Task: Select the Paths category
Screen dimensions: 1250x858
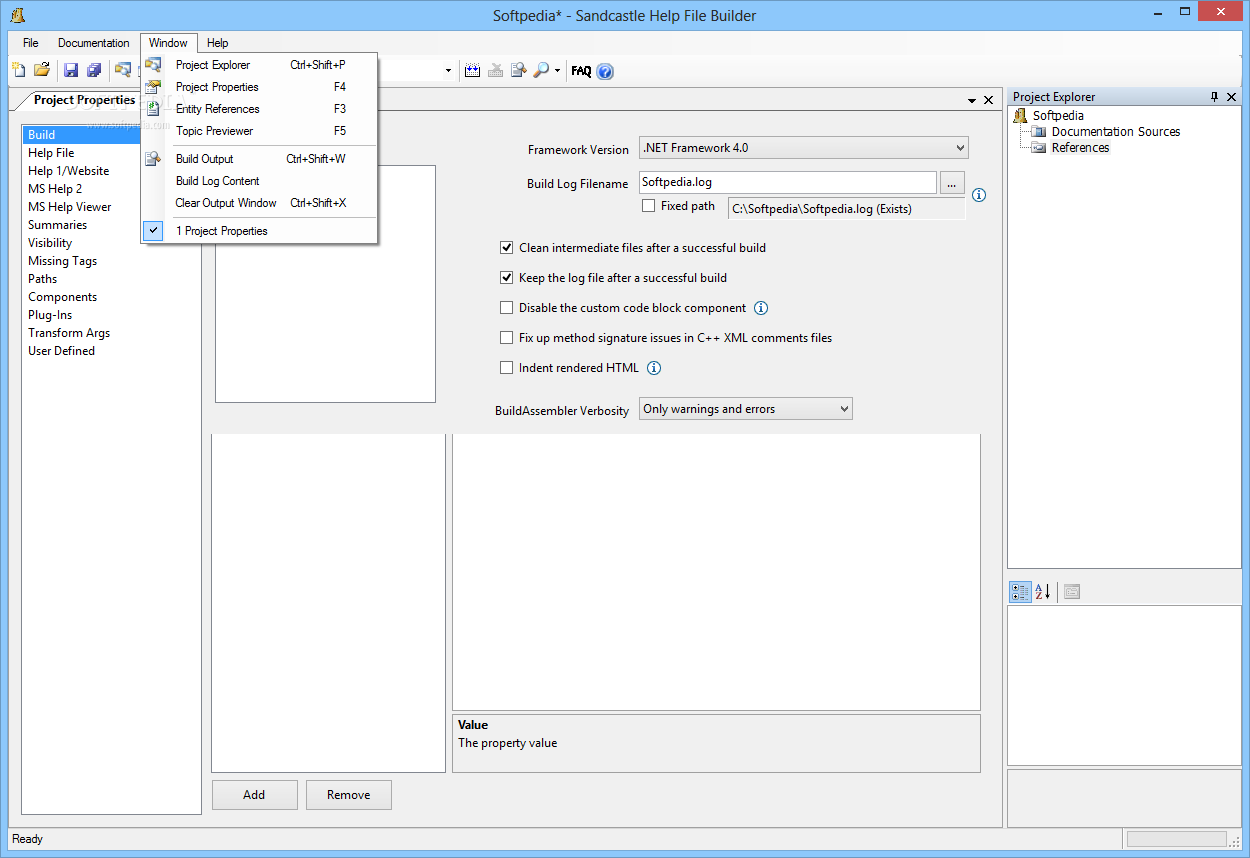Action: [x=43, y=279]
